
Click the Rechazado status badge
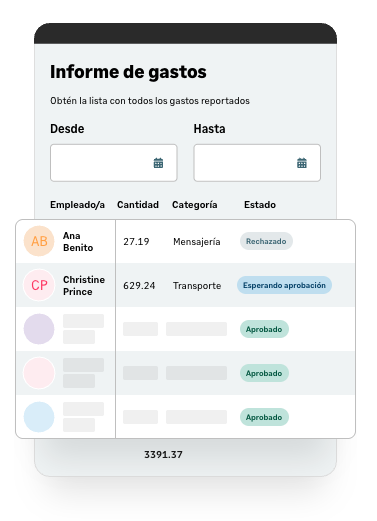click(x=266, y=241)
